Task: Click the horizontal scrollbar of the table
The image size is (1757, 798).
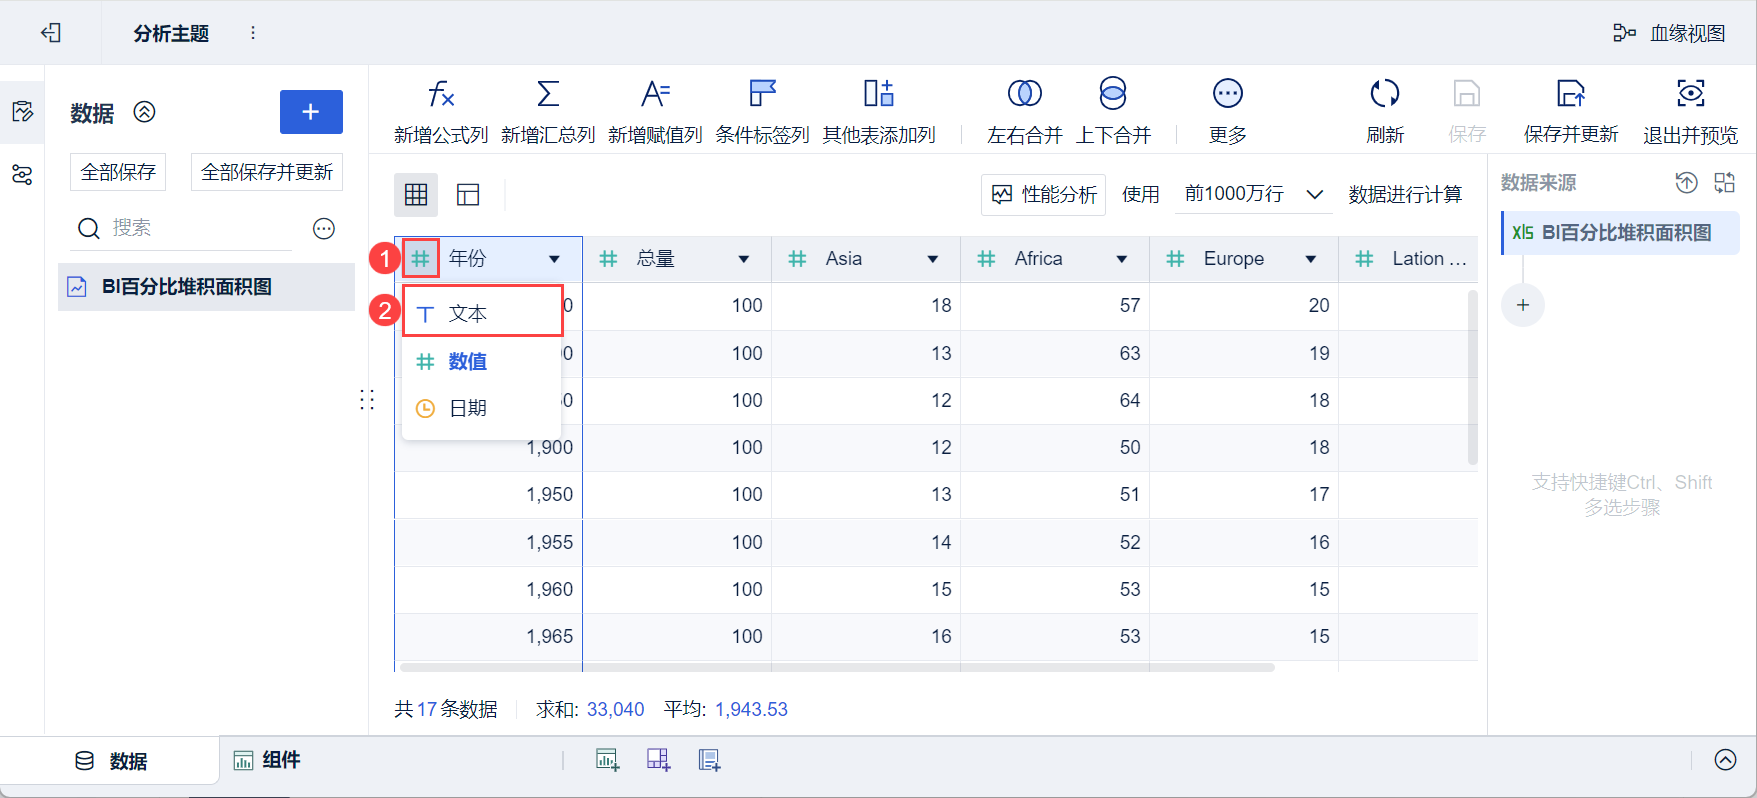Action: pyautogui.click(x=837, y=667)
